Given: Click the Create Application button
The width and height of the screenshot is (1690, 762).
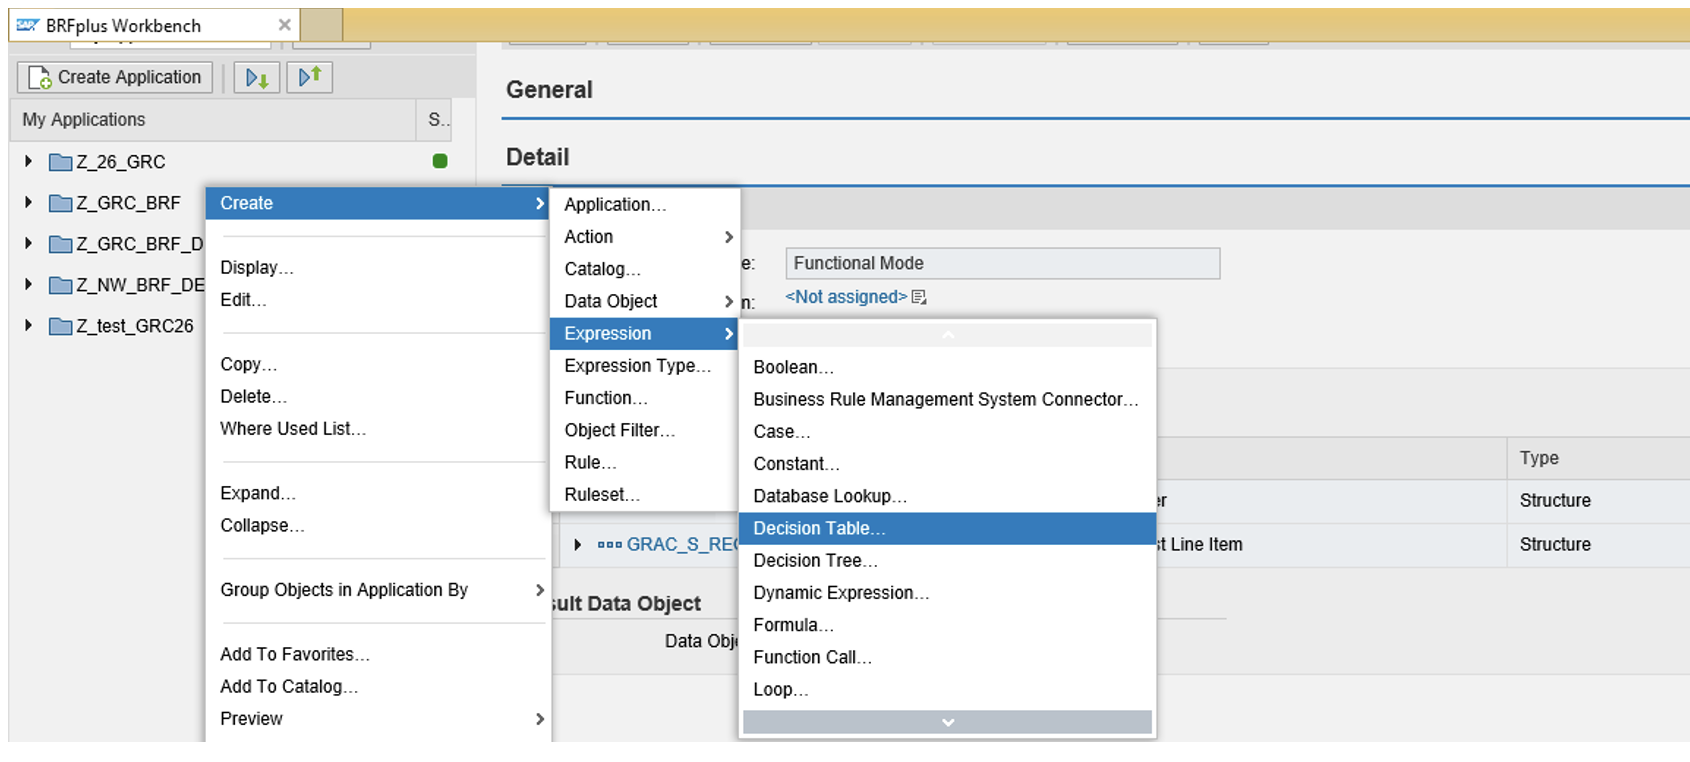Looking at the screenshot, I should pos(115,77).
